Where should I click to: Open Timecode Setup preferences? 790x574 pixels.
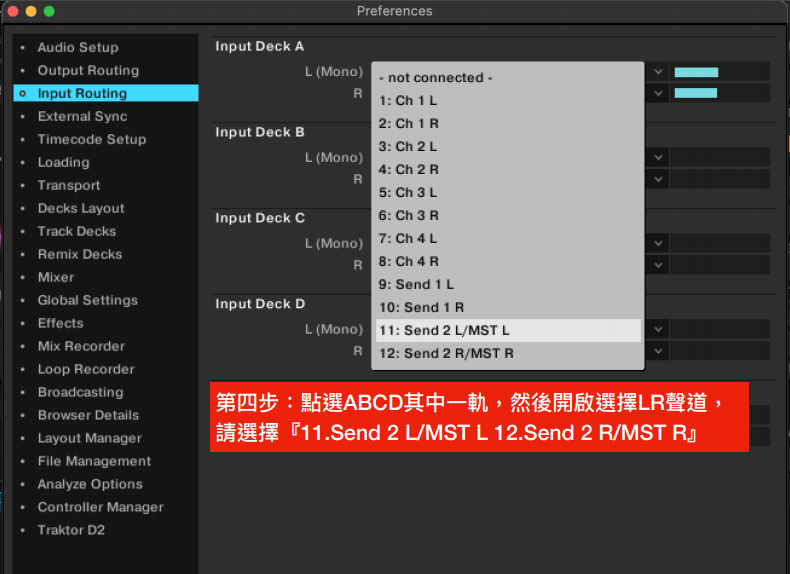(92, 140)
